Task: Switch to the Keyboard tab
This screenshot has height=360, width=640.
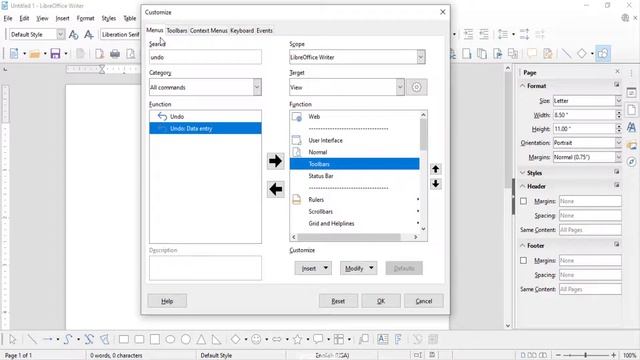Action: click(x=242, y=31)
